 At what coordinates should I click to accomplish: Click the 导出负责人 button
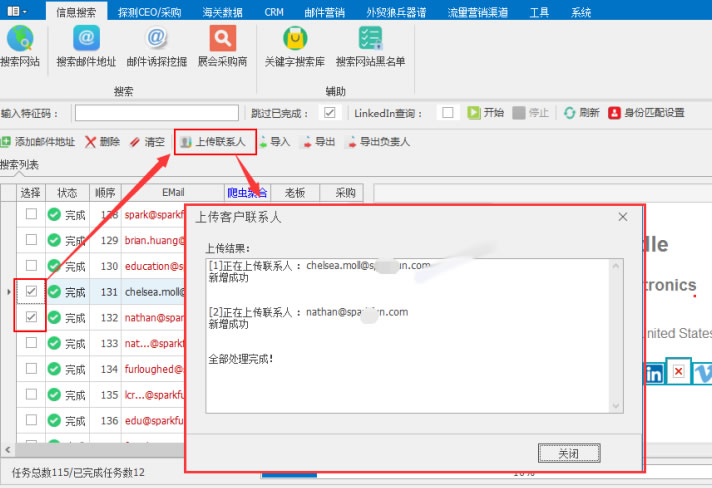(x=378, y=142)
